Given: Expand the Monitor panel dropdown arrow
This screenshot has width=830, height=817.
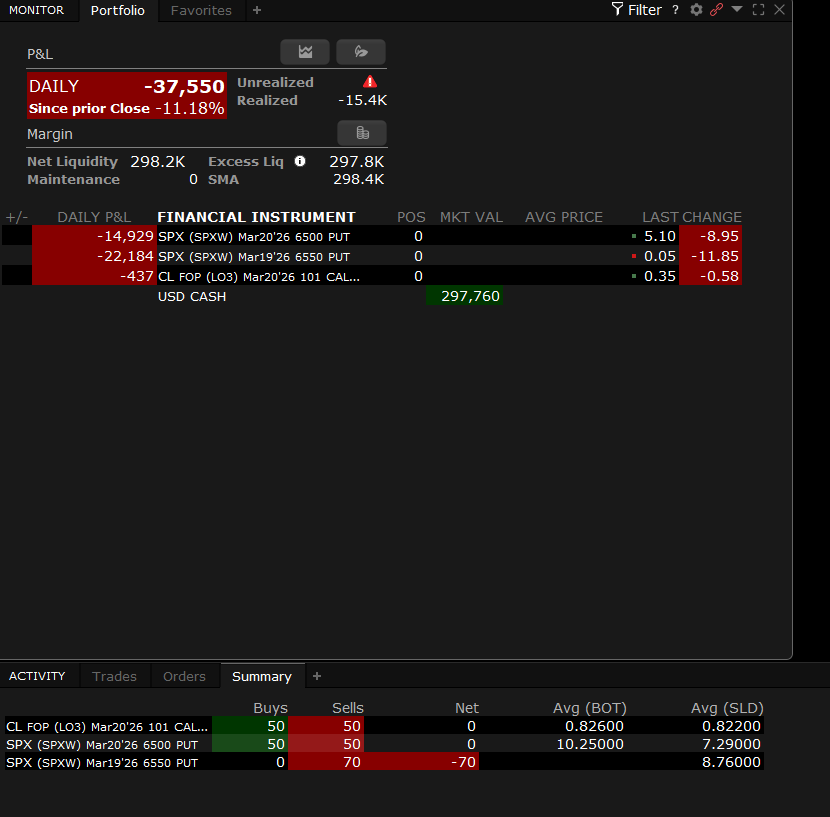Looking at the screenshot, I should point(737,8).
